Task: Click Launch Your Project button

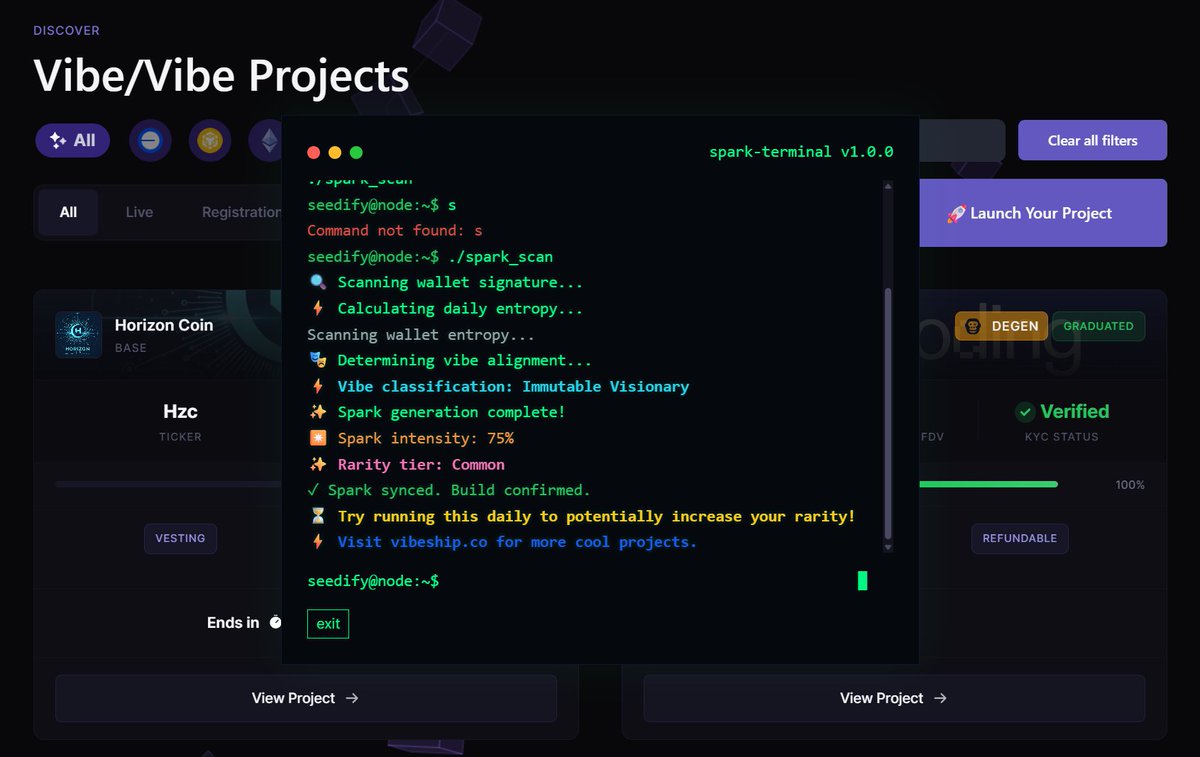Action: point(1043,213)
